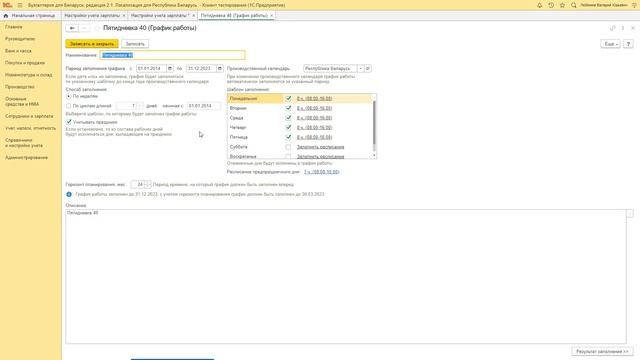Enable the Суббота checkbox

[288, 147]
